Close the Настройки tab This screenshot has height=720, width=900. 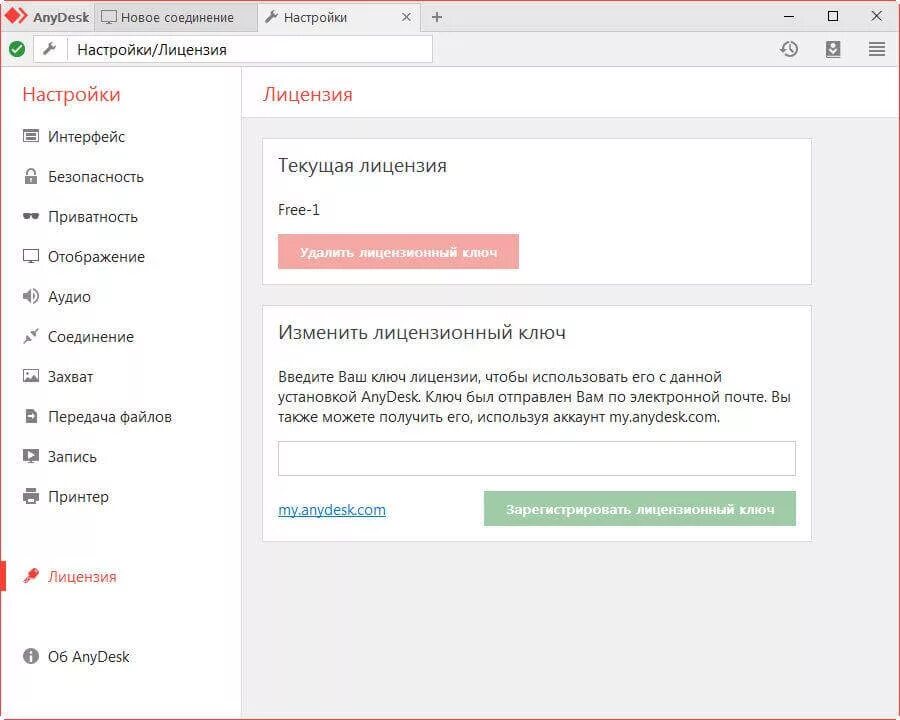click(x=406, y=17)
